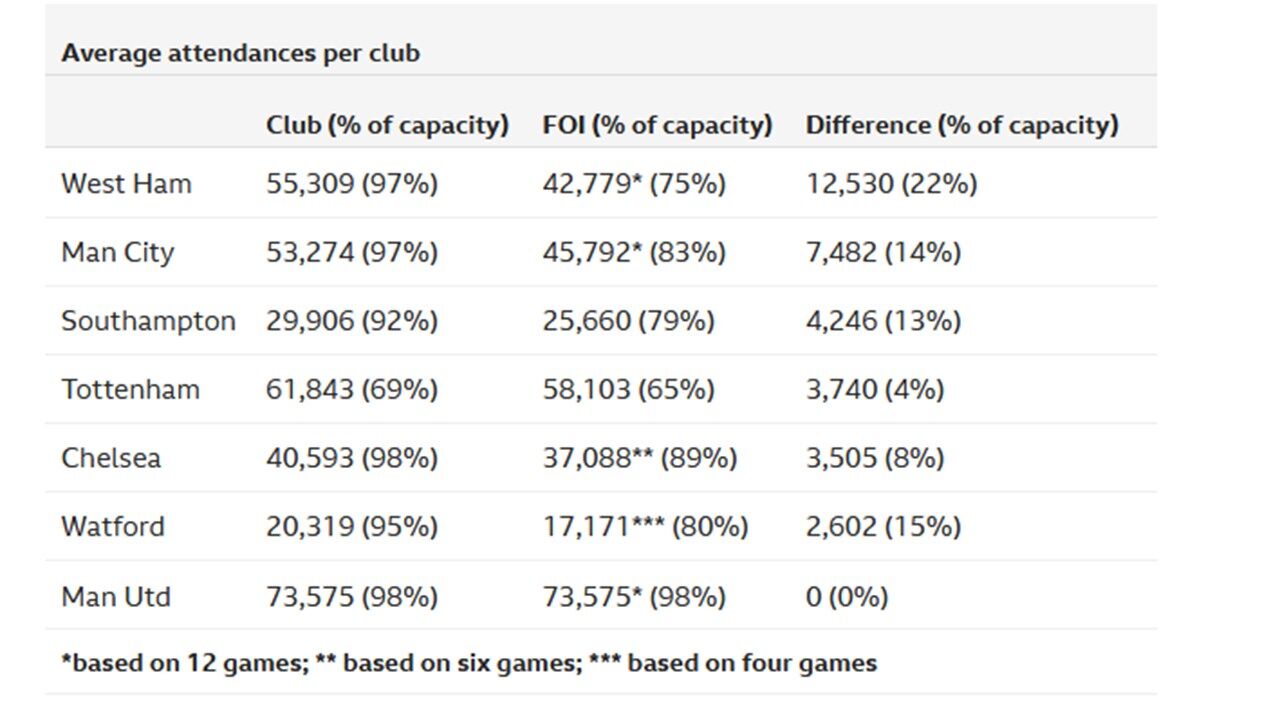1280x720 pixels.
Task: Select the 'Club (% of capacity)' column header
Action: [387, 125]
